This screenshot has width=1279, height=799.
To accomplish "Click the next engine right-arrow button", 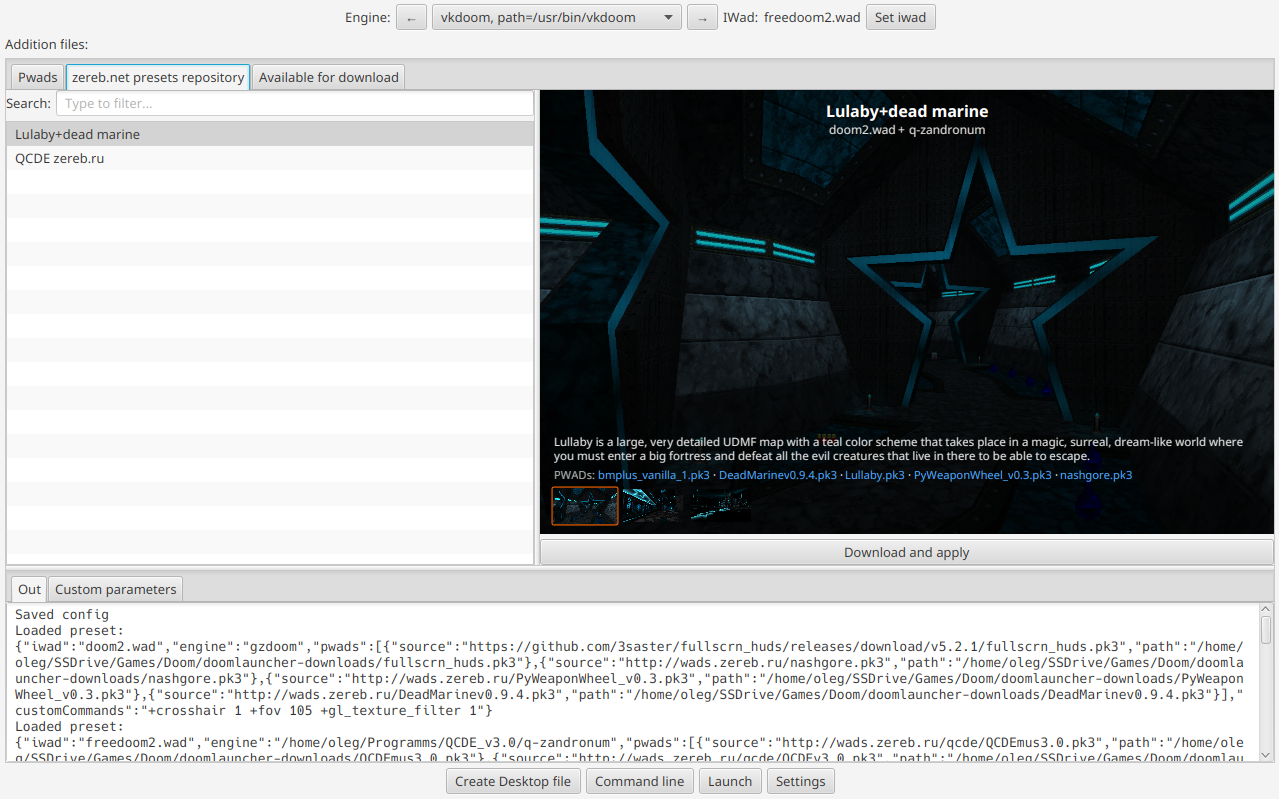I will [x=702, y=17].
